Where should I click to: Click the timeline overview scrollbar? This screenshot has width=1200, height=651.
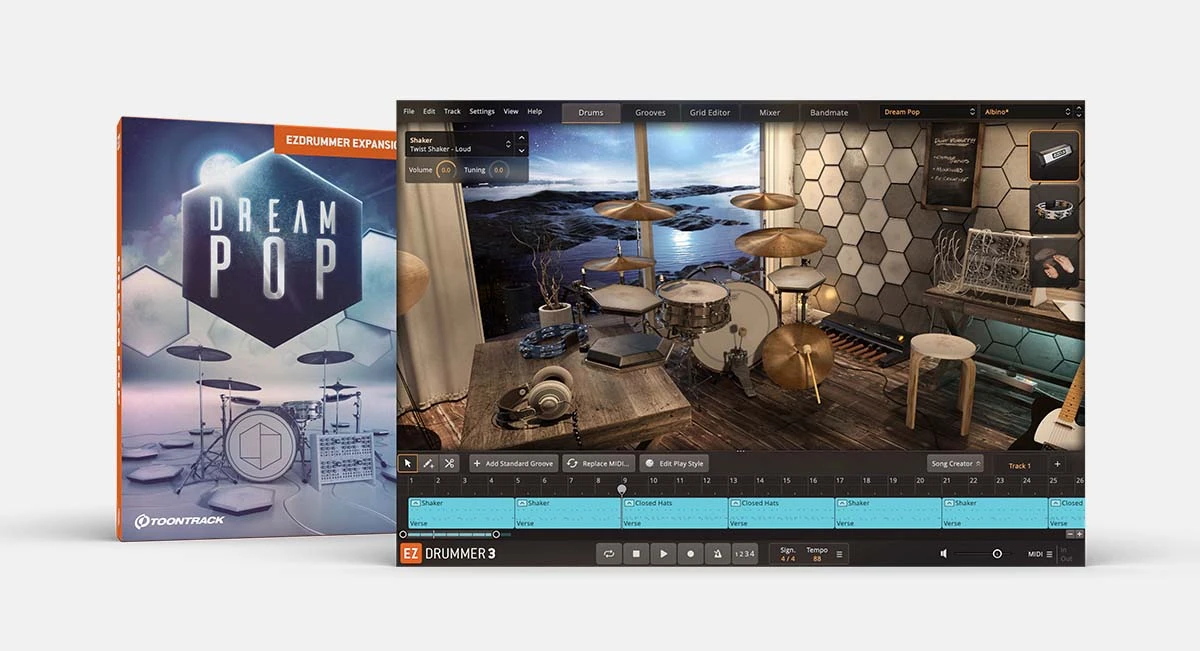[450, 534]
